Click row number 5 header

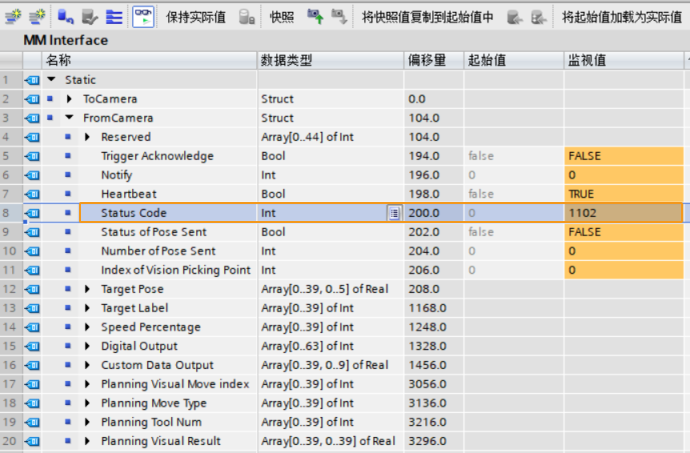[x=11, y=156]
